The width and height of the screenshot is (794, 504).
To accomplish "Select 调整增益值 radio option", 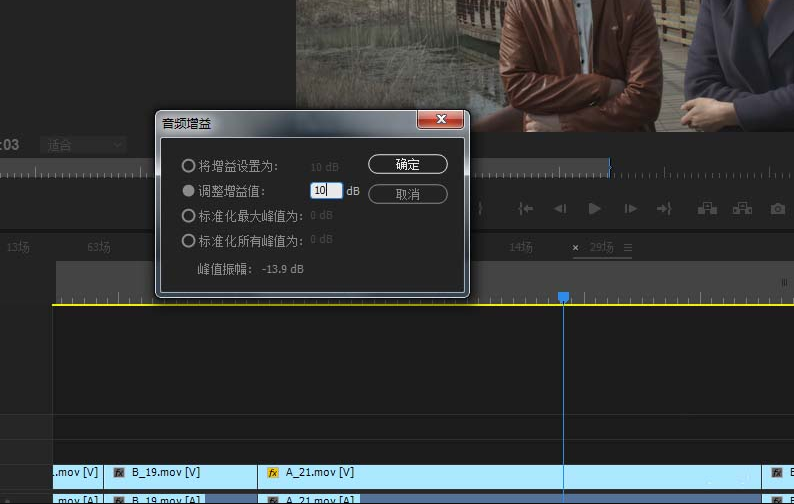I will (x=188, y=190).
